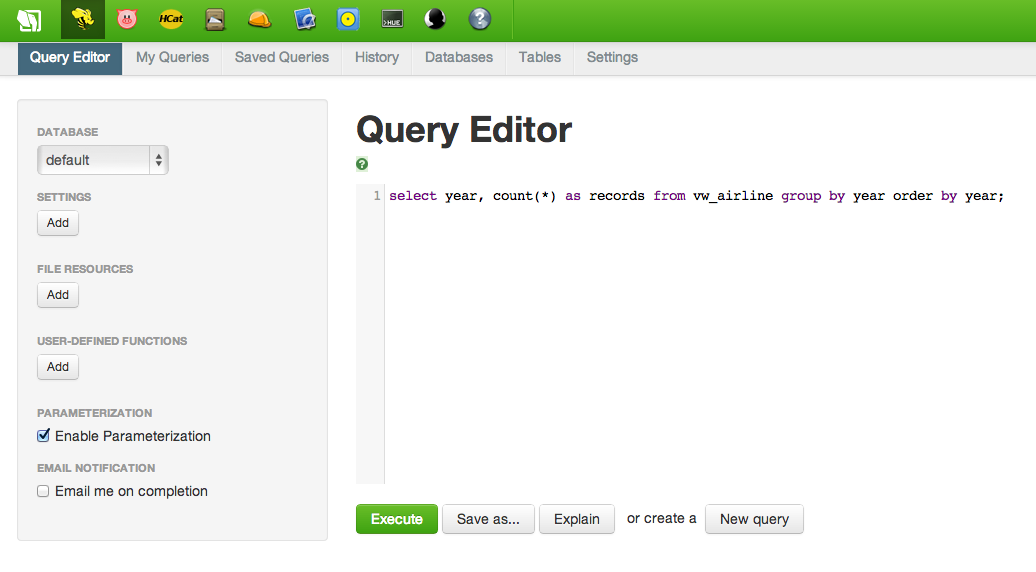Open the HCat app icon
Viewport: 1036px width, 572px height.
(x=171, y=19)
